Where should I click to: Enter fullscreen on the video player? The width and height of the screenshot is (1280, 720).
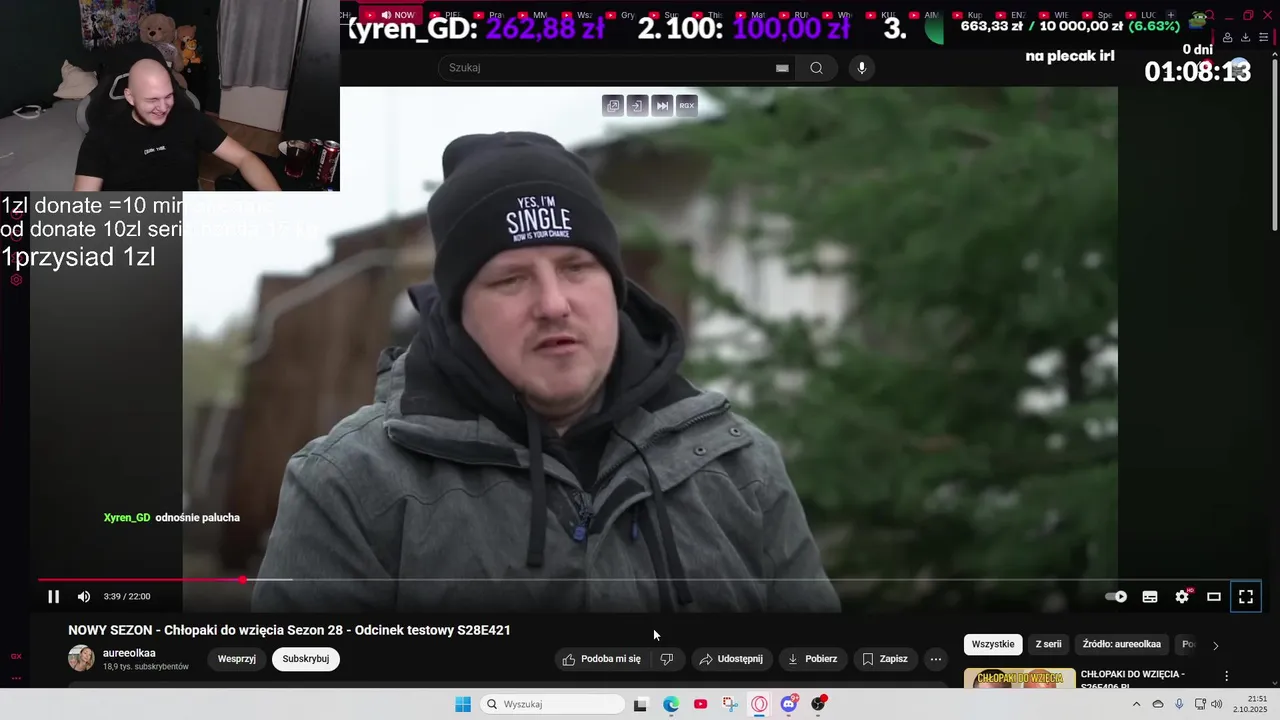[1246, 597]
